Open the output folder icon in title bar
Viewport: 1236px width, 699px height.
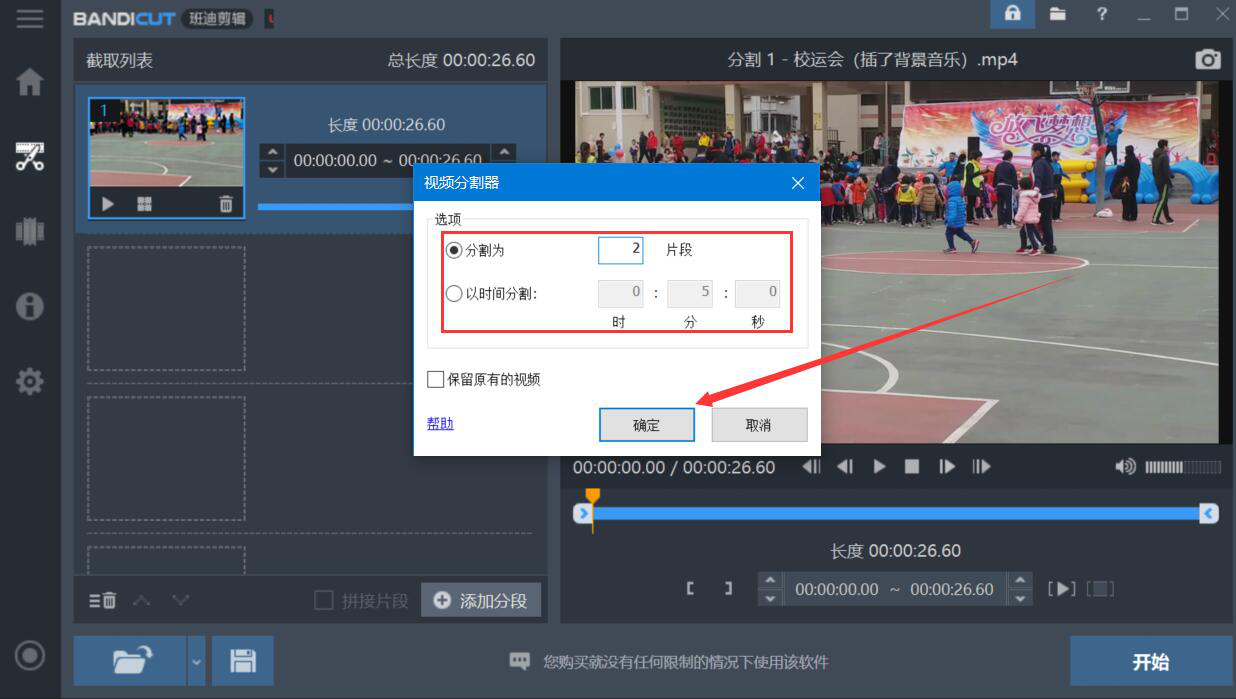1057,14
